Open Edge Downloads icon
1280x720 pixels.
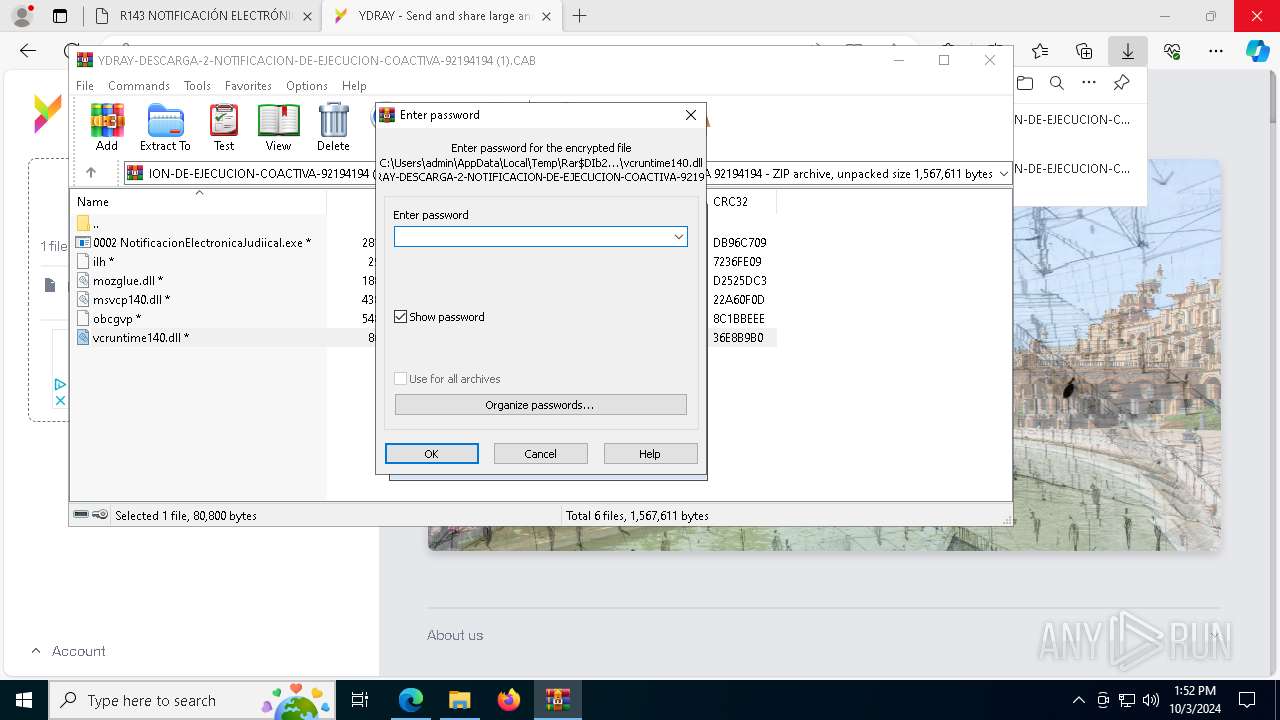click(1128, 51)
